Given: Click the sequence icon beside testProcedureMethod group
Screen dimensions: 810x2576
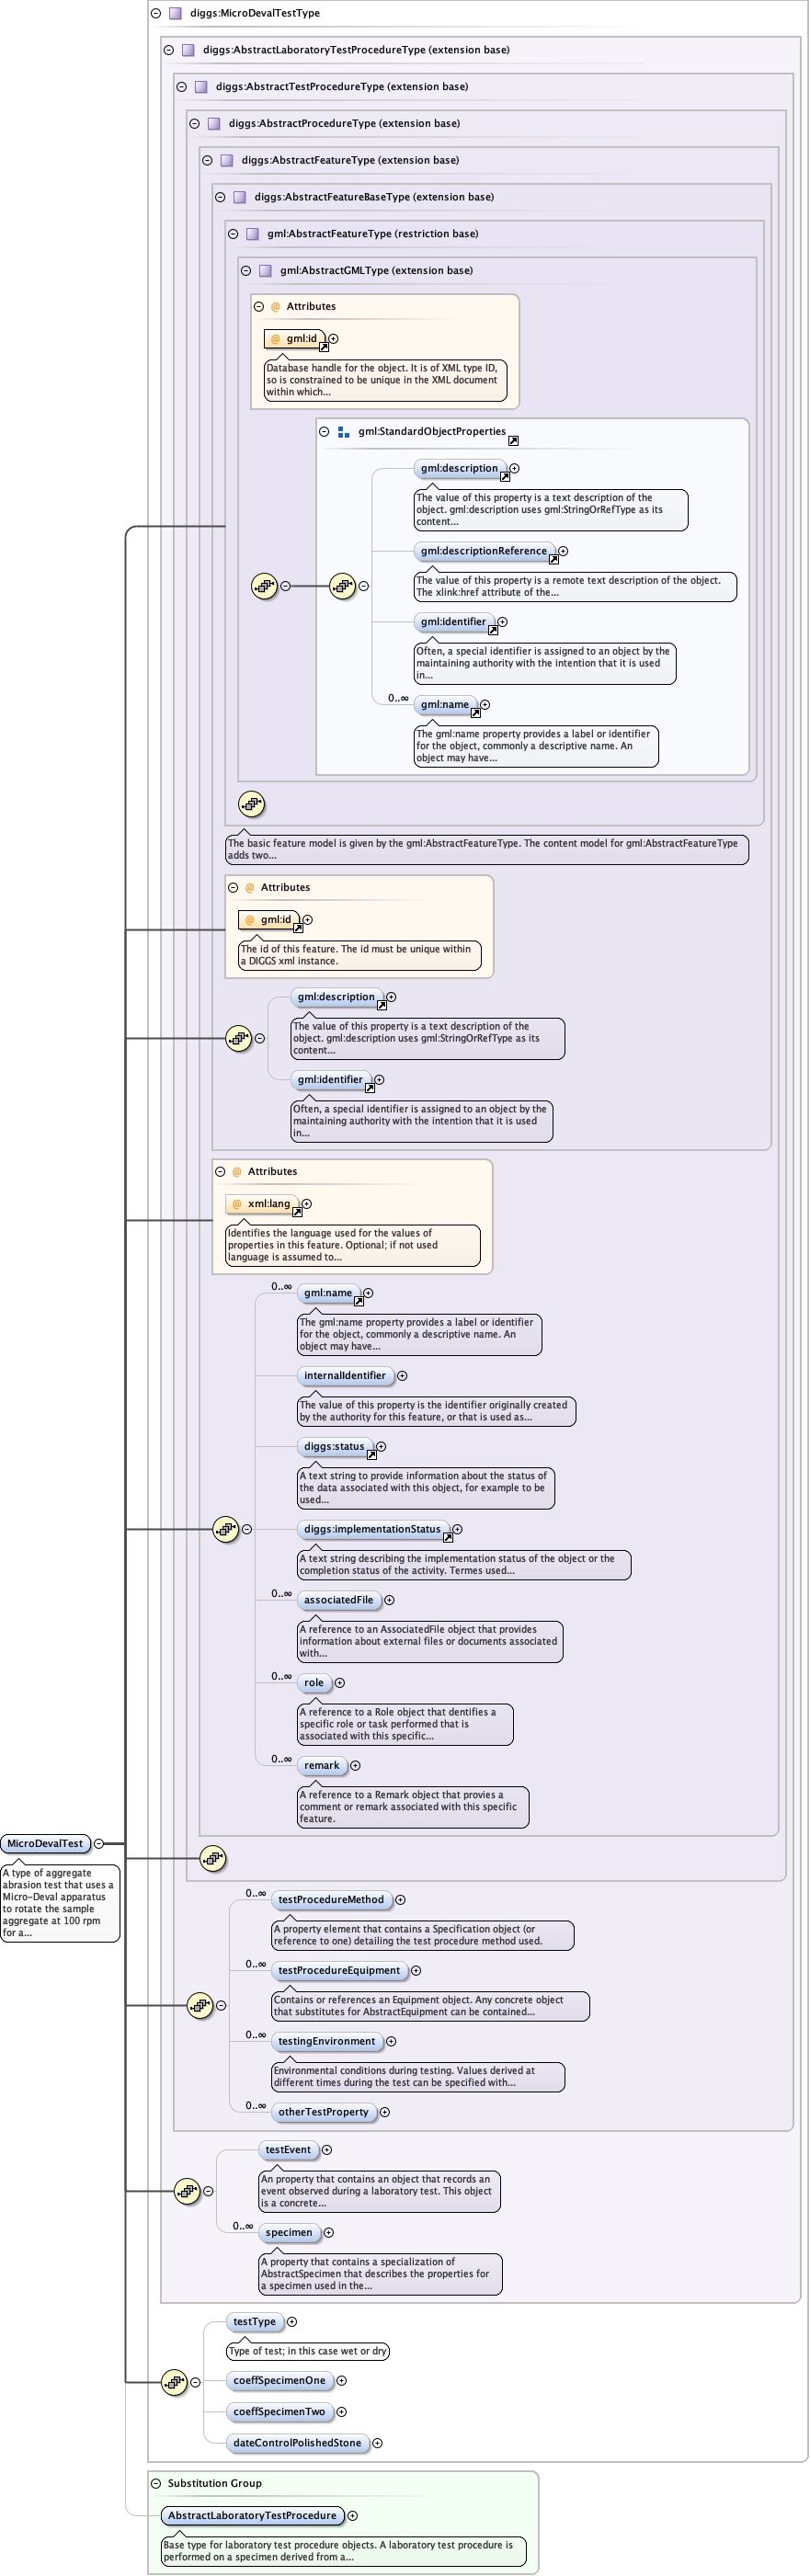Looking at the screenshot, I should coord(200,2005).
